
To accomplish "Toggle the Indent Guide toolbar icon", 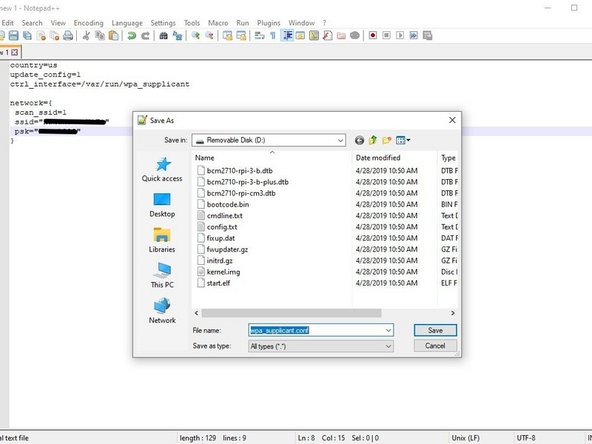I will [288, 35].
